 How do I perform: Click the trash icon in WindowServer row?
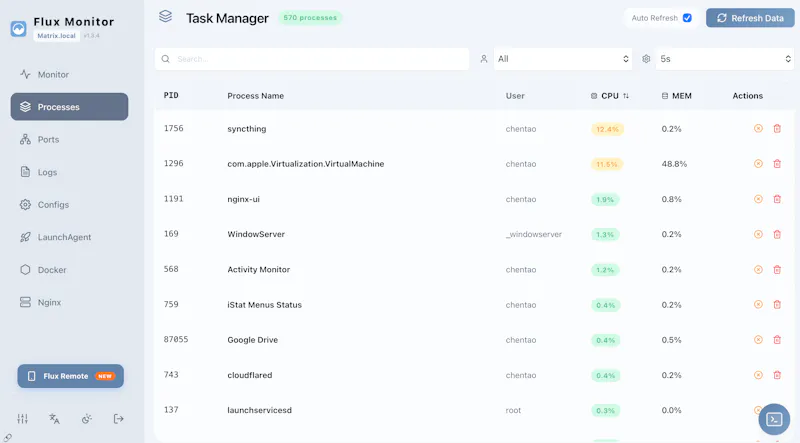click(777, 234)
